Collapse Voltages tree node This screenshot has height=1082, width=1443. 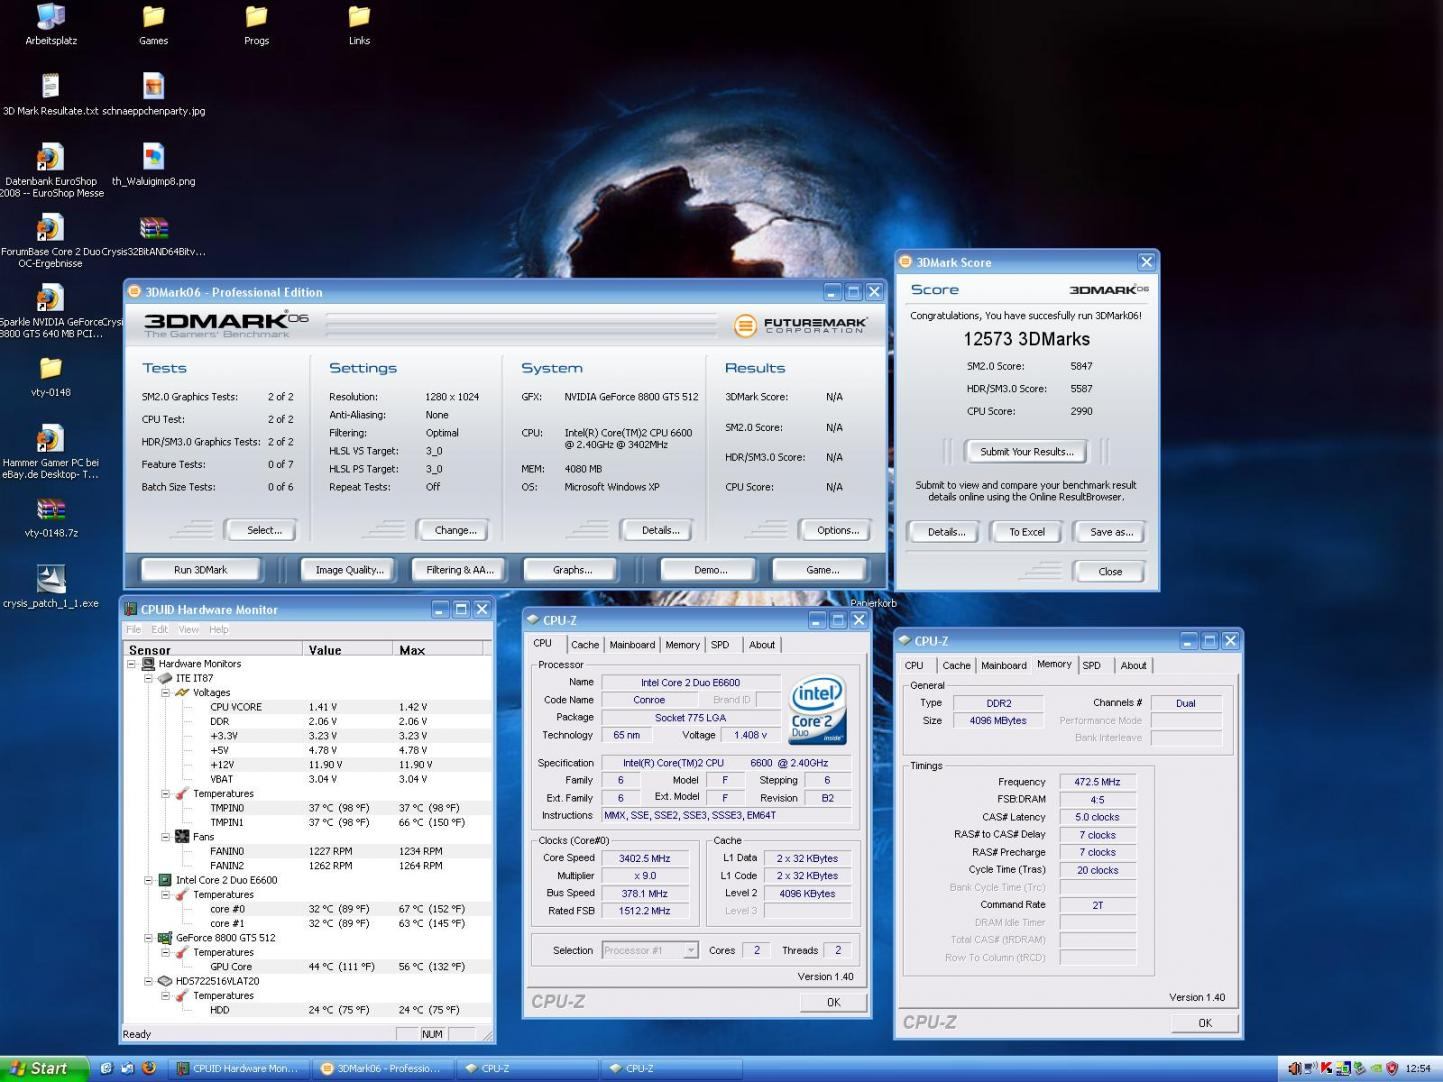pyautogui.click(x=166, y=692)
